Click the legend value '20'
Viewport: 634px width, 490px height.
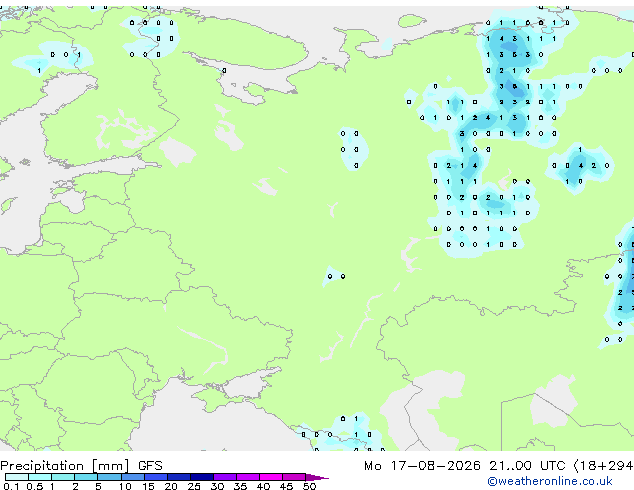click(x=171, y=486)
